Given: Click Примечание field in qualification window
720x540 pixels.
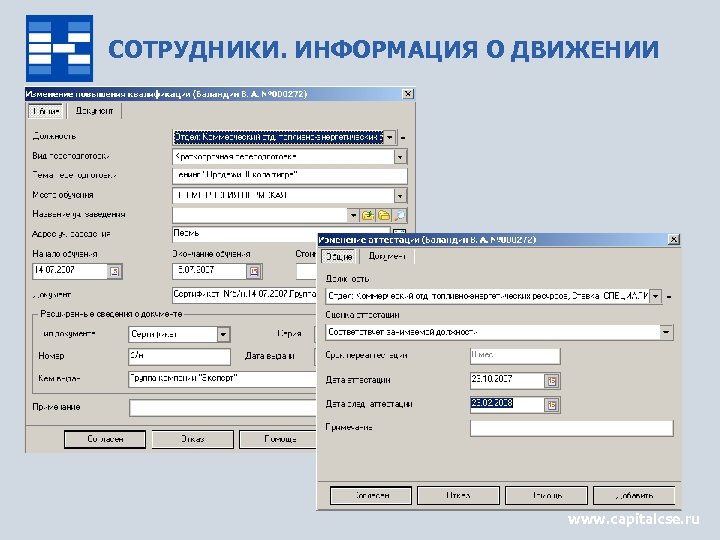Looking at the screenshot, I should (223, 408).
